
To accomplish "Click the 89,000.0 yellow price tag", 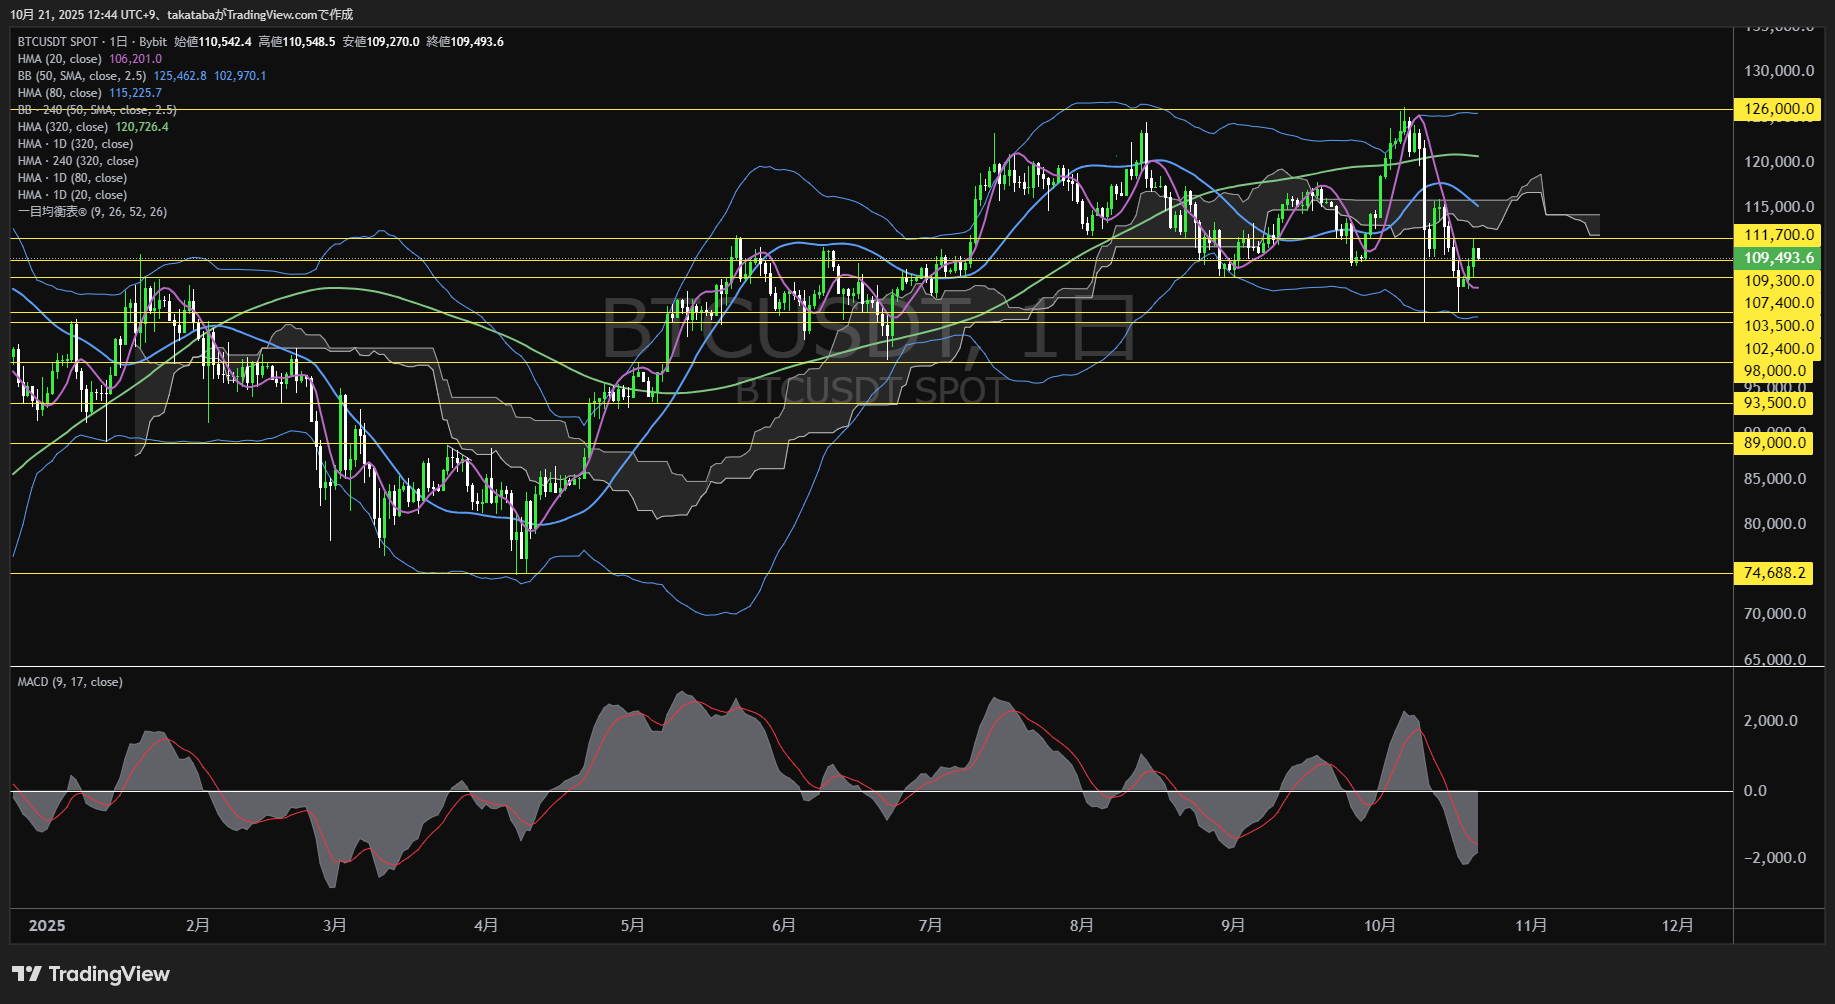I will pyautogui.click(x=1773, y=443).
